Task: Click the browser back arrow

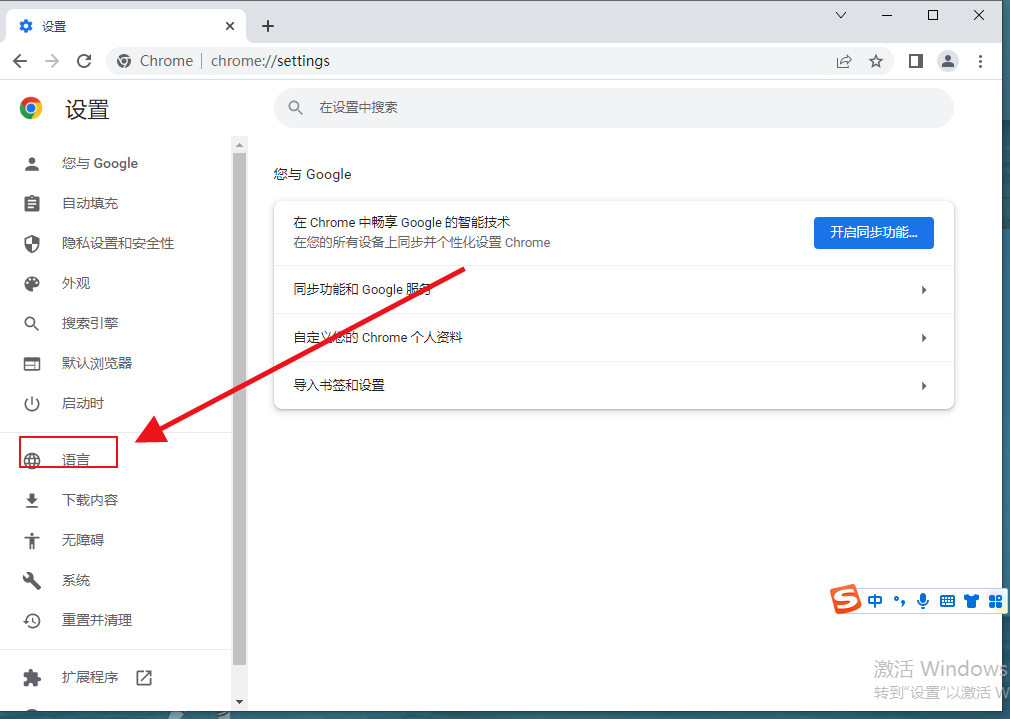Action: coord(20,61)
